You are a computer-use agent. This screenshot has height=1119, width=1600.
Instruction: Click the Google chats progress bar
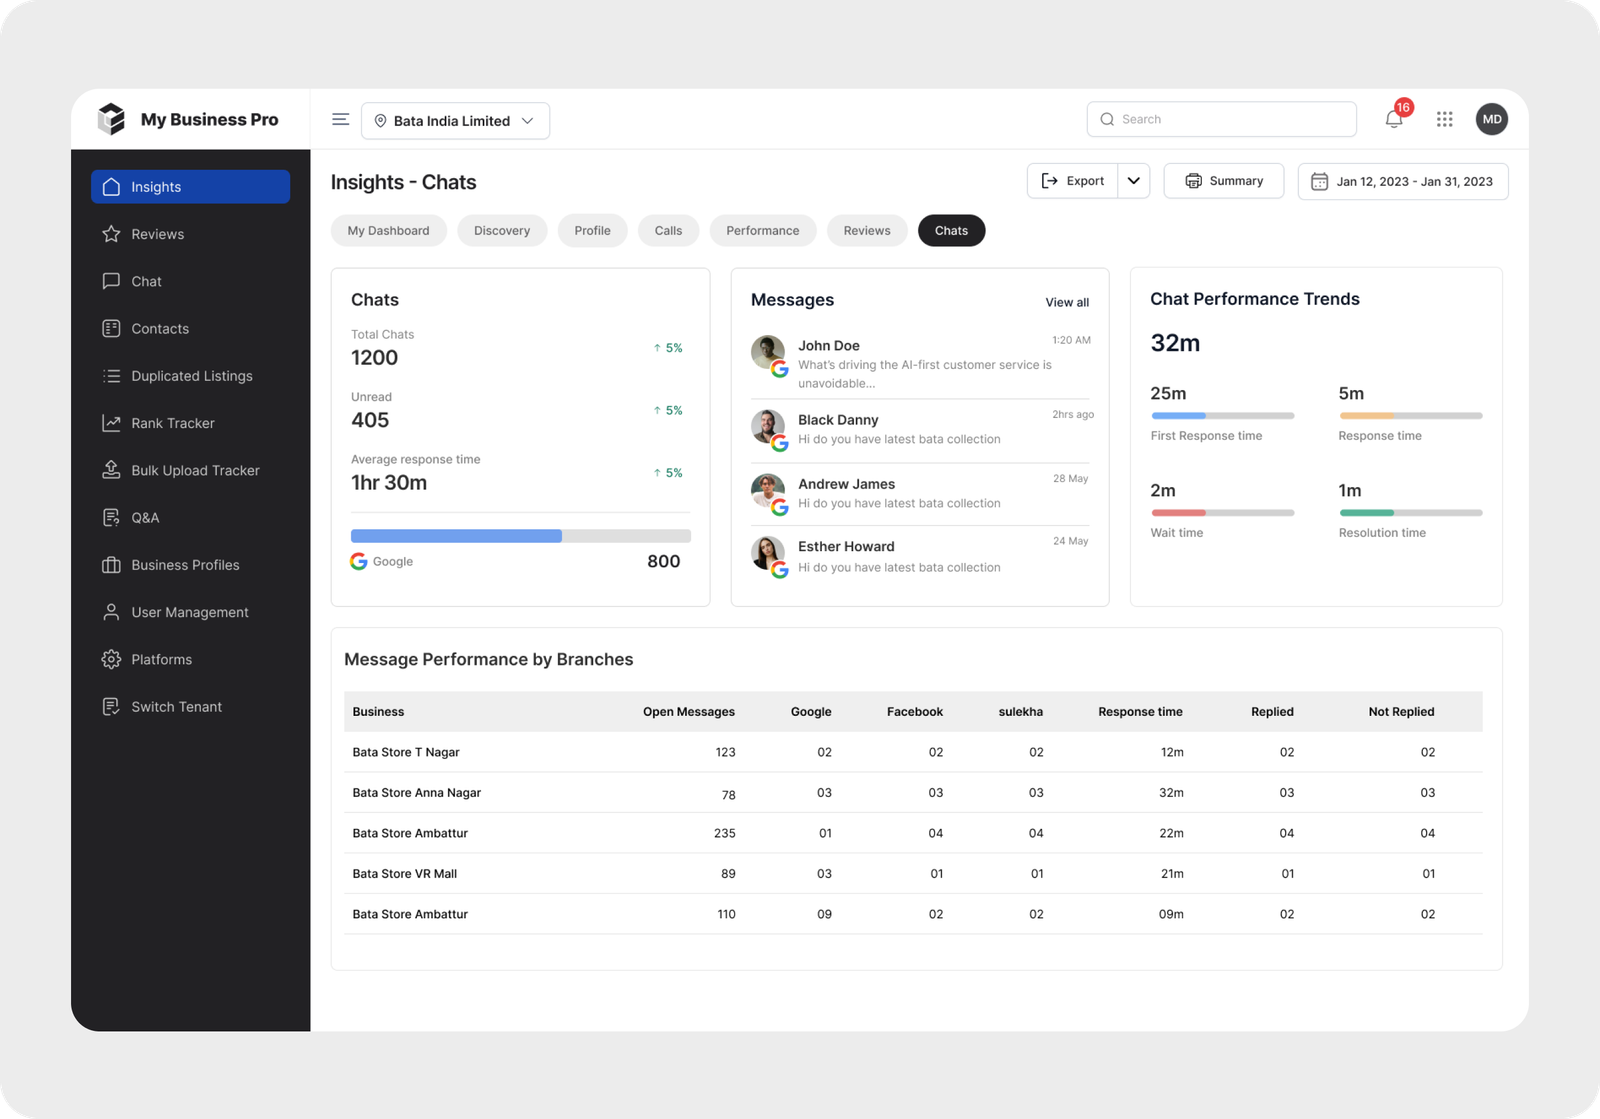coord(520,536)
